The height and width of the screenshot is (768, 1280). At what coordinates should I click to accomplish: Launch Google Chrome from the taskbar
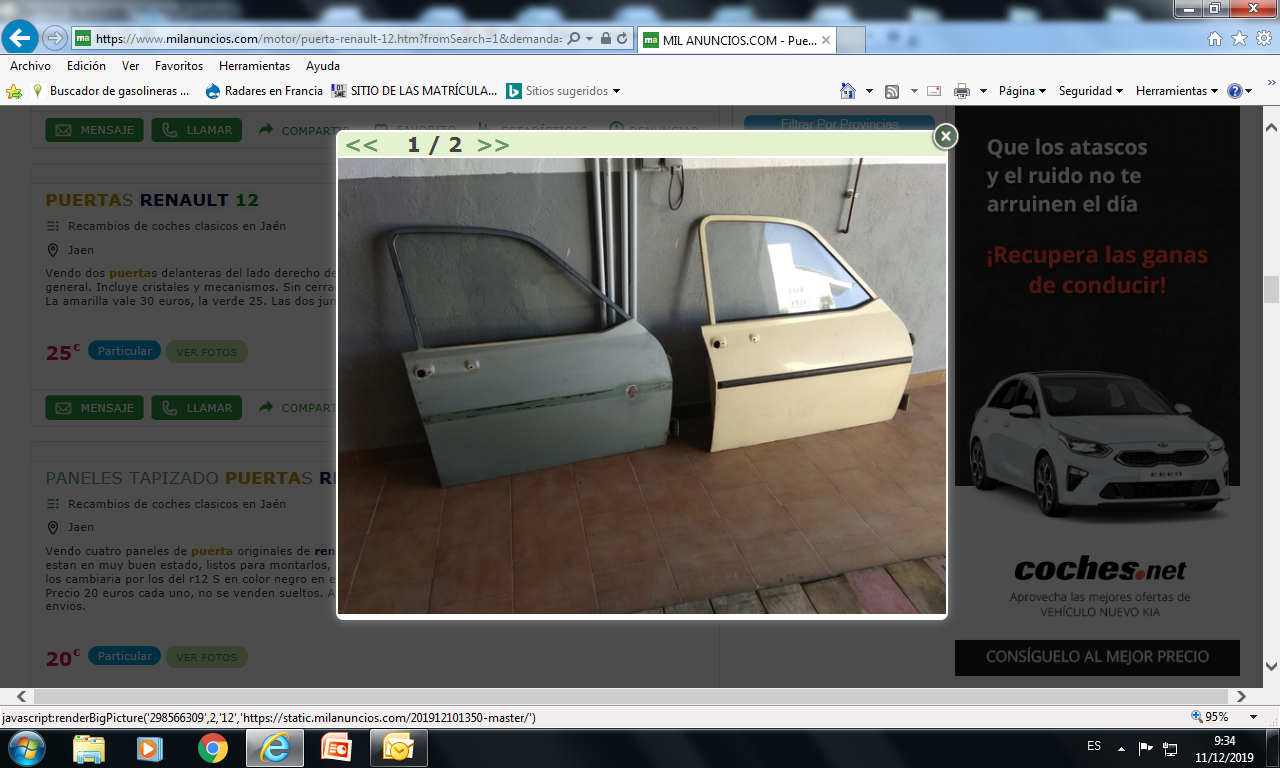tap(212, 747)
